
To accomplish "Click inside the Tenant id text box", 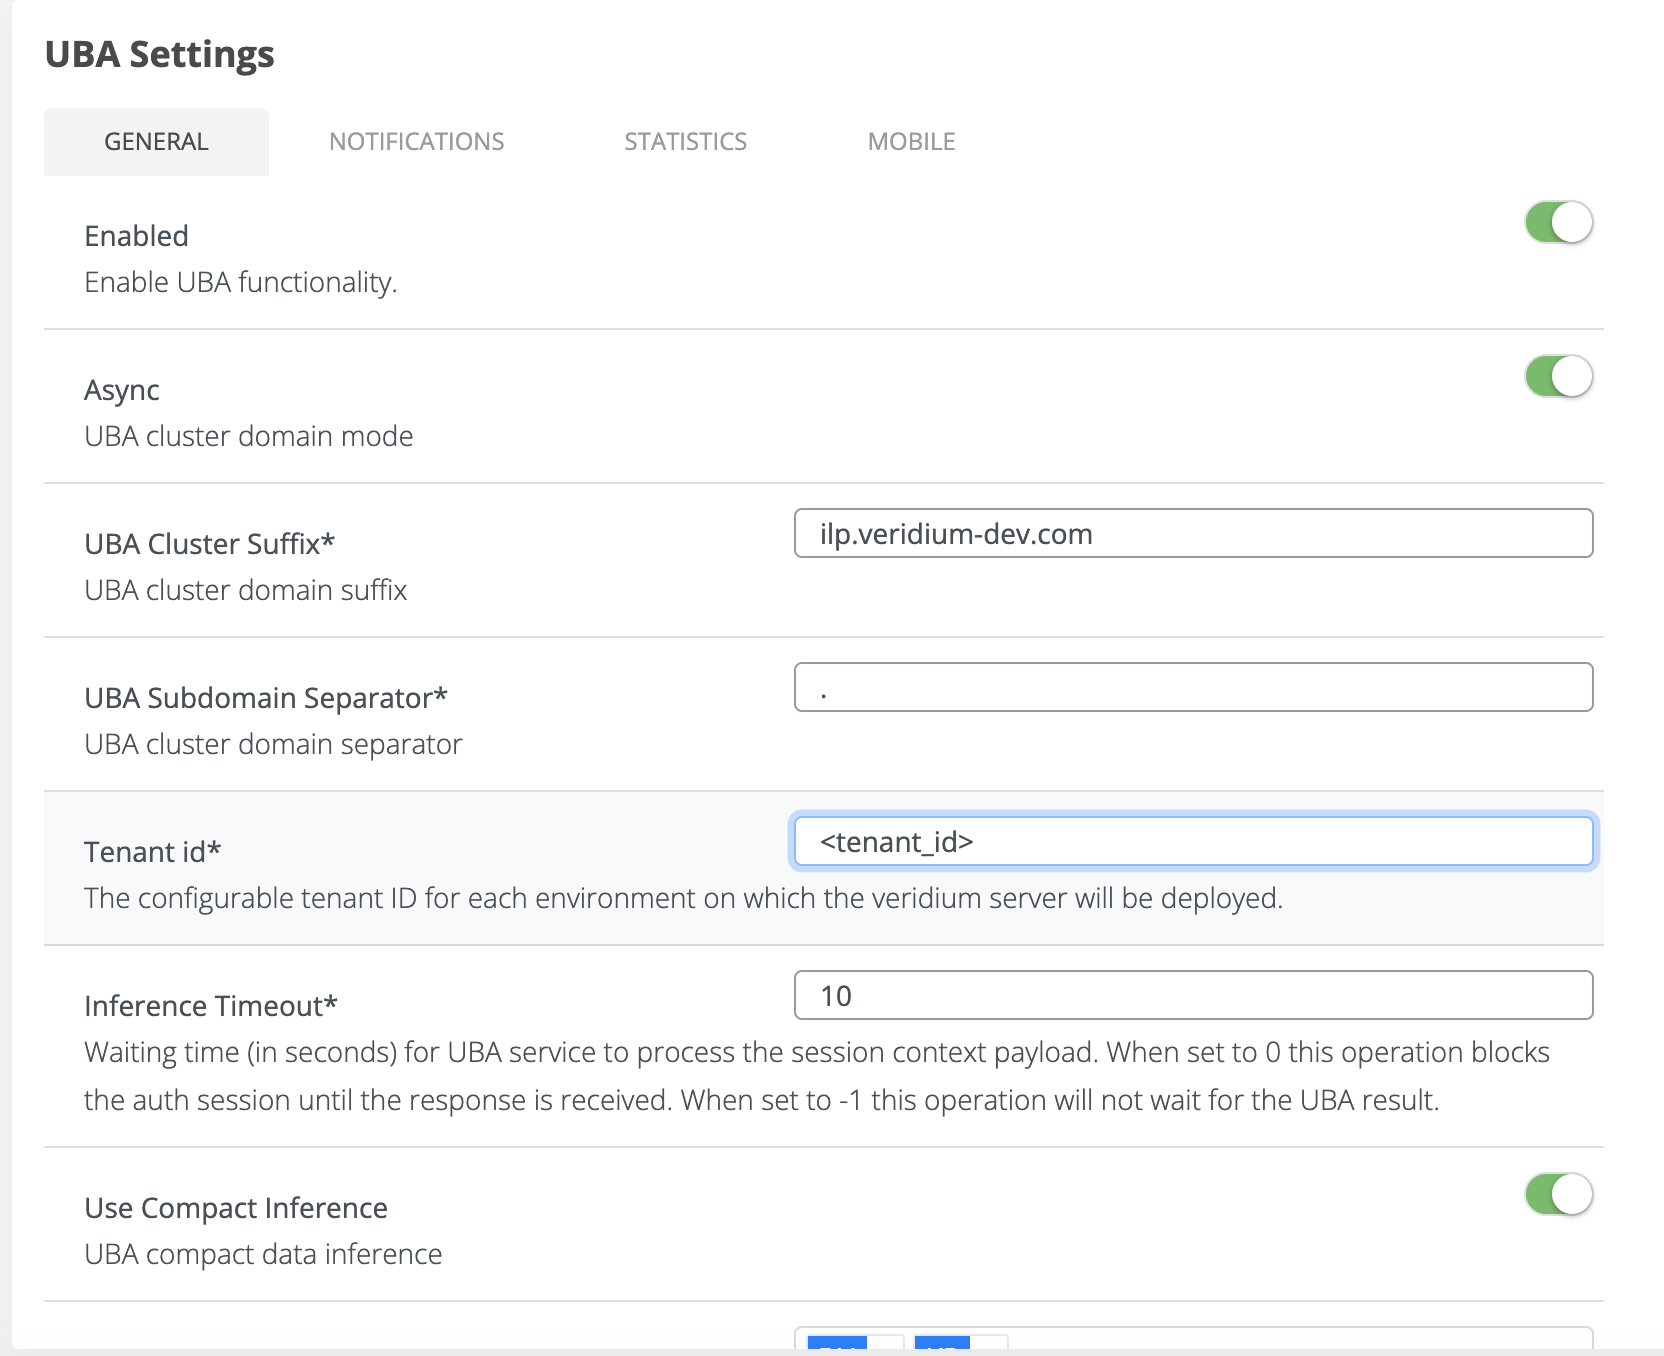I will tap(1192, 842).
